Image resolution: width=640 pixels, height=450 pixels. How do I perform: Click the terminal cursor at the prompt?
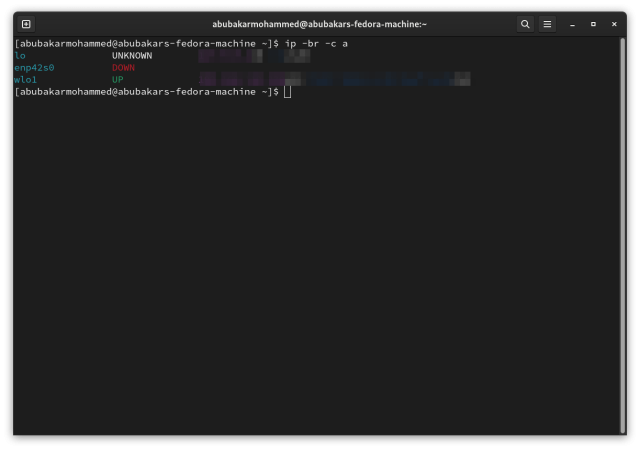[287, 92]
